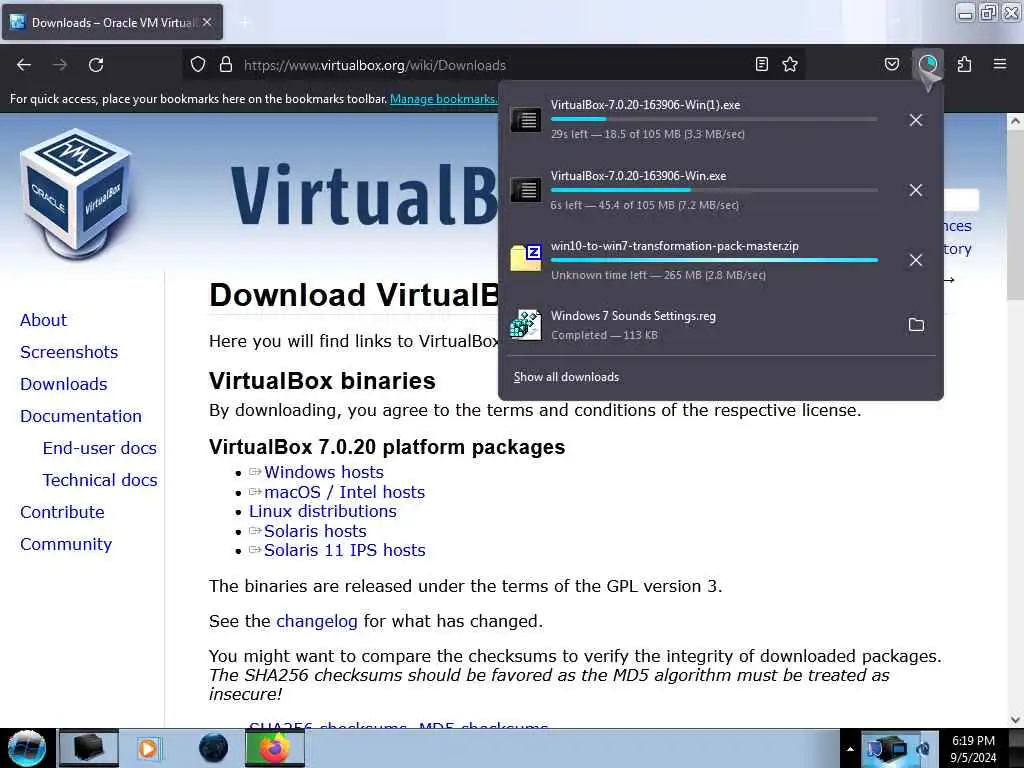Open Documentation in the sidebar
The width and height of the screenshot is (1024, 768).
pos(81,416)
